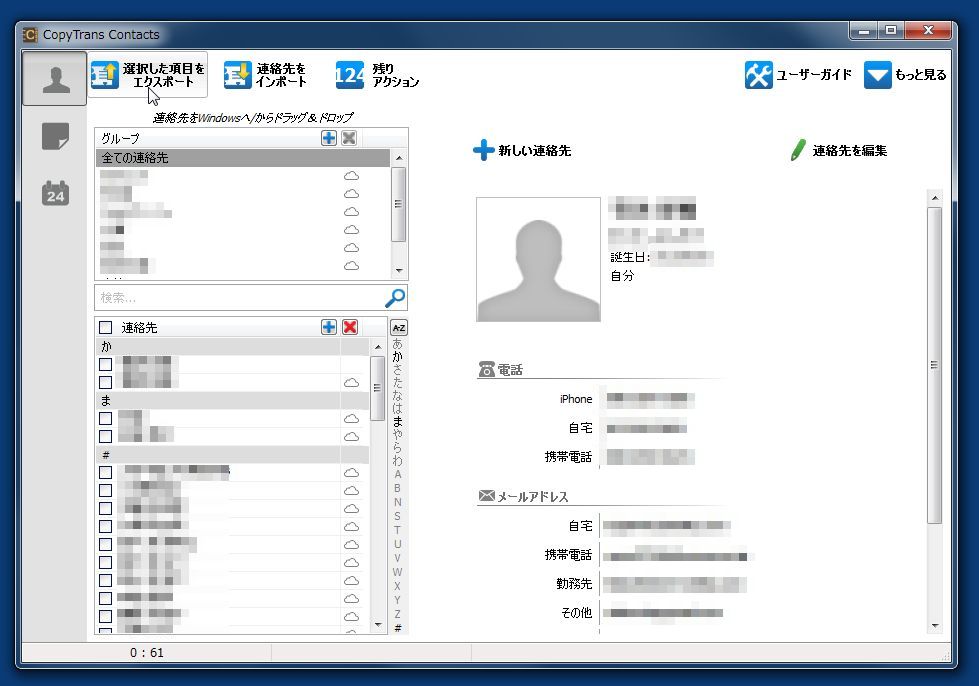
Task: Jump to letter W in the alphabet index
Action: click(398, 572)
